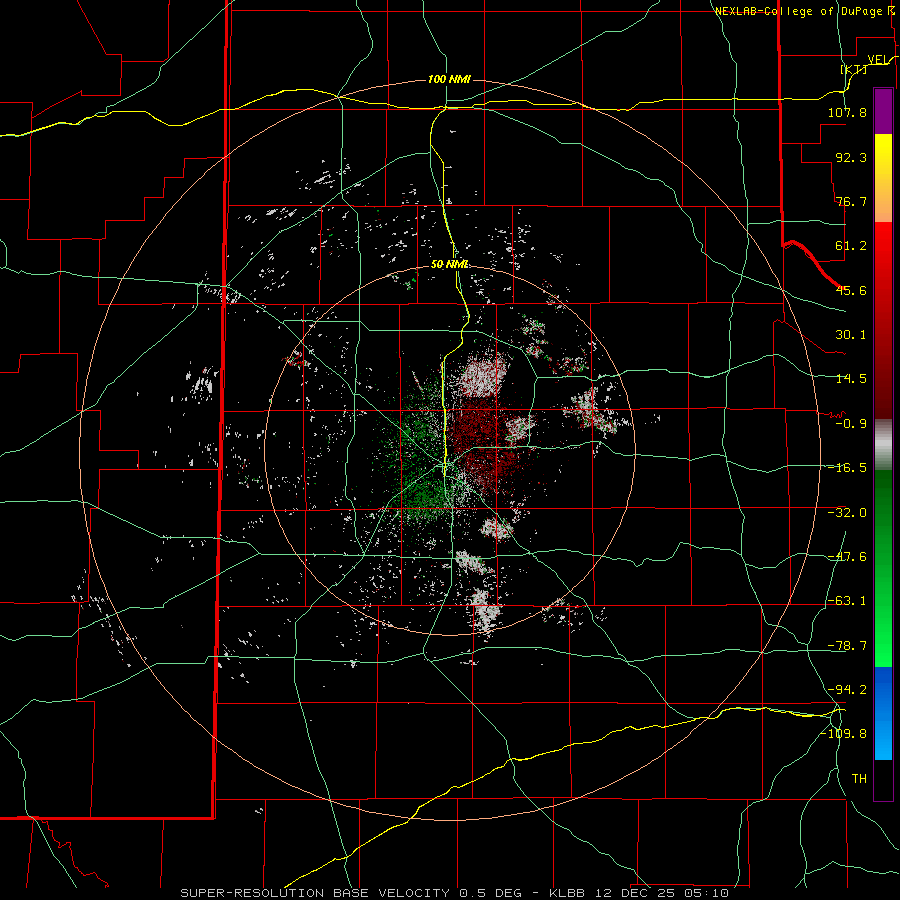Image resolution: width=900 pixels, height=900 pixels.
Task: Click the -63.1 velocity scale value
Action: pyautogui.click(x=847, y=601)
